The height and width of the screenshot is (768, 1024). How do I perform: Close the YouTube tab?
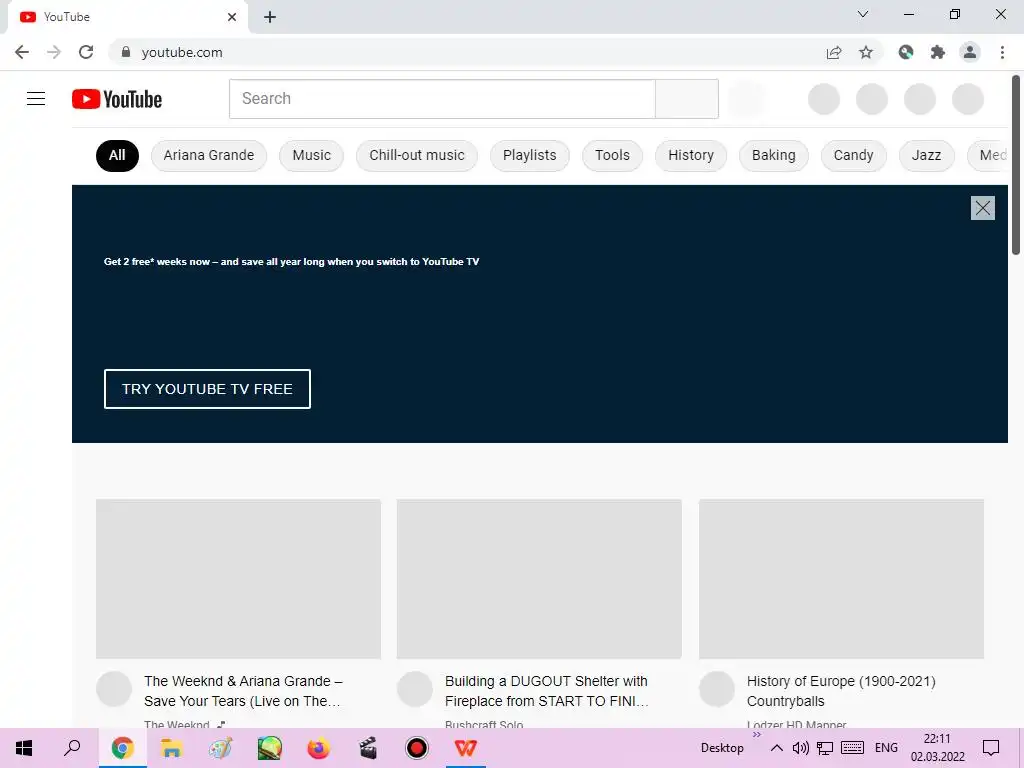point(232,17)
